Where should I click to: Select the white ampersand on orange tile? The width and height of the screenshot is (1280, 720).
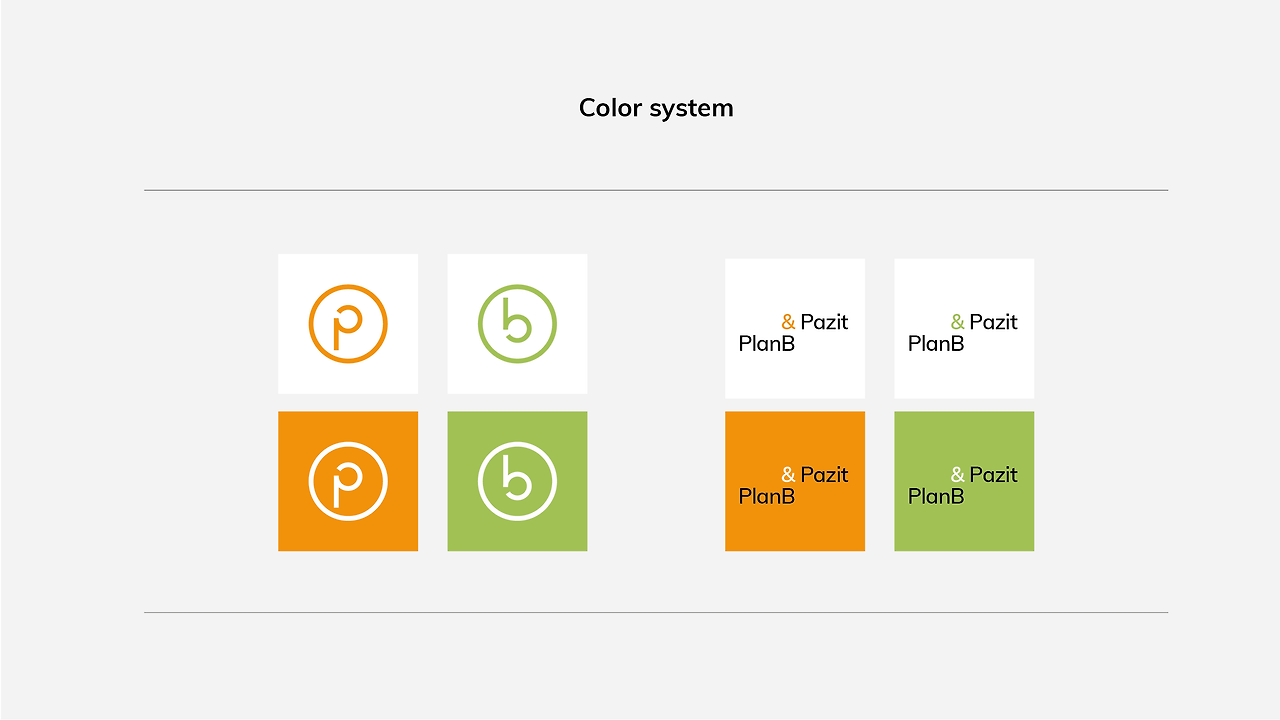[x=788, y=475]
